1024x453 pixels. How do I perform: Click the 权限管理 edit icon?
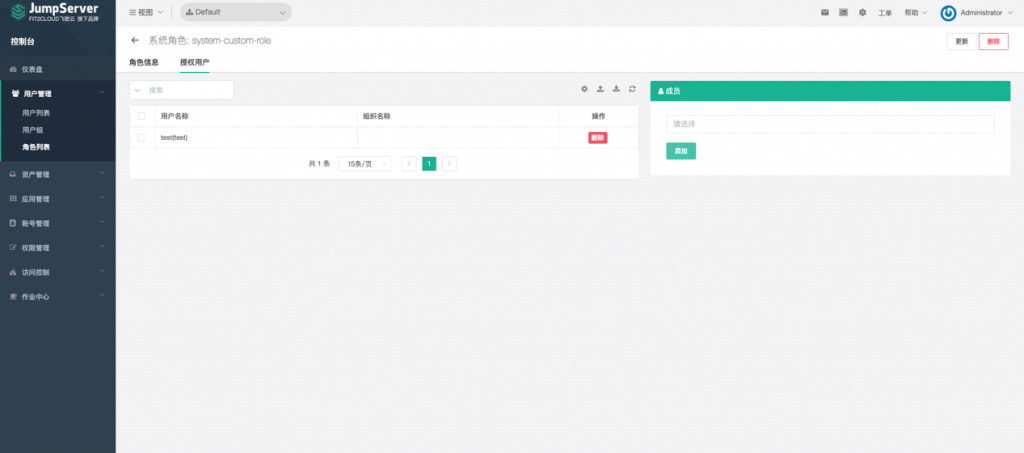click(x=14, y=247)
